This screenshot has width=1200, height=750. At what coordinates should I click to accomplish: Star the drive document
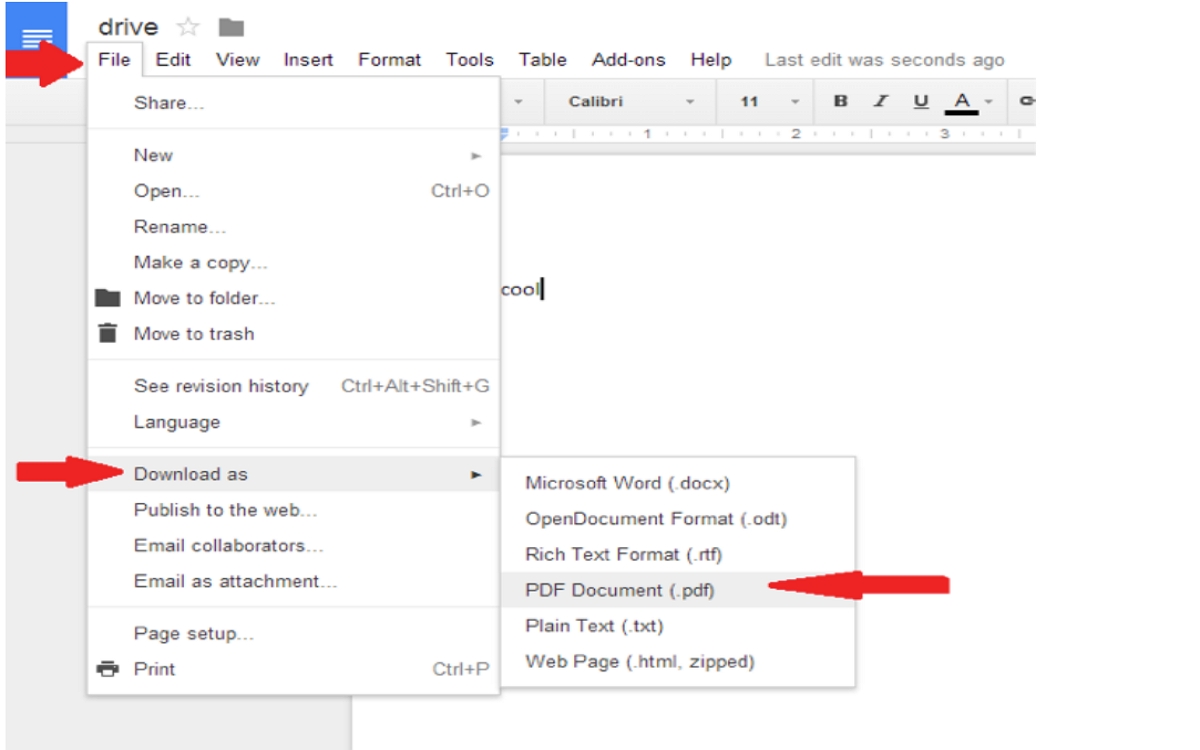pyautogui.click(x=187, y=27)
